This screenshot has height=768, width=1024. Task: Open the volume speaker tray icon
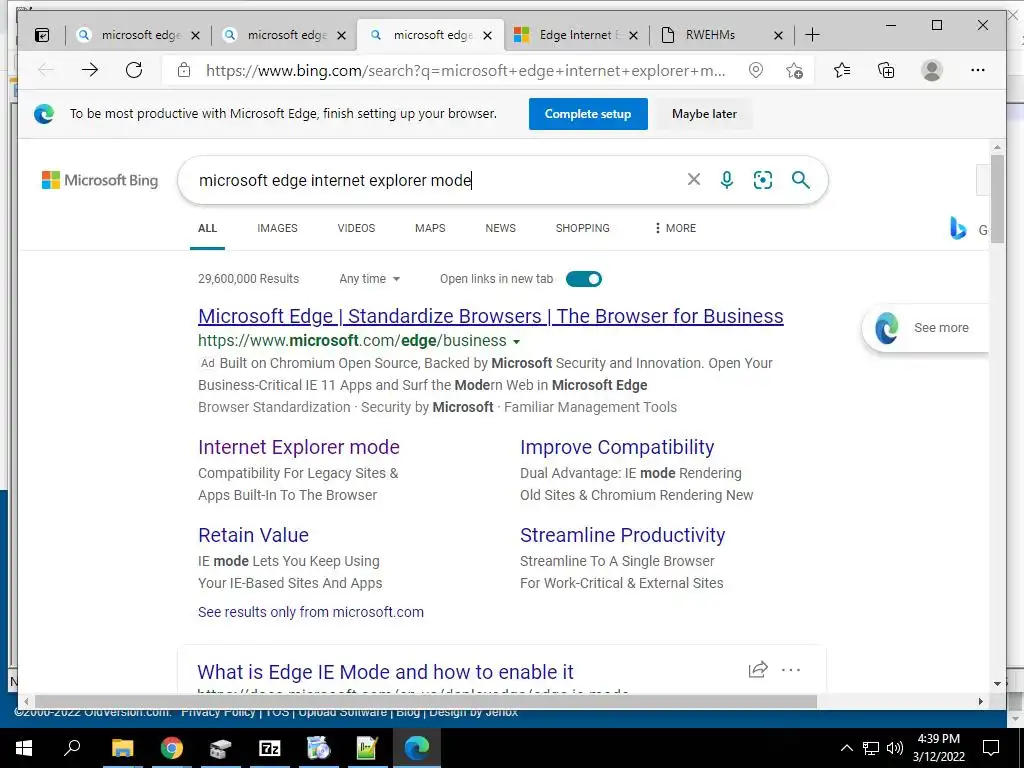pos(895,748)
